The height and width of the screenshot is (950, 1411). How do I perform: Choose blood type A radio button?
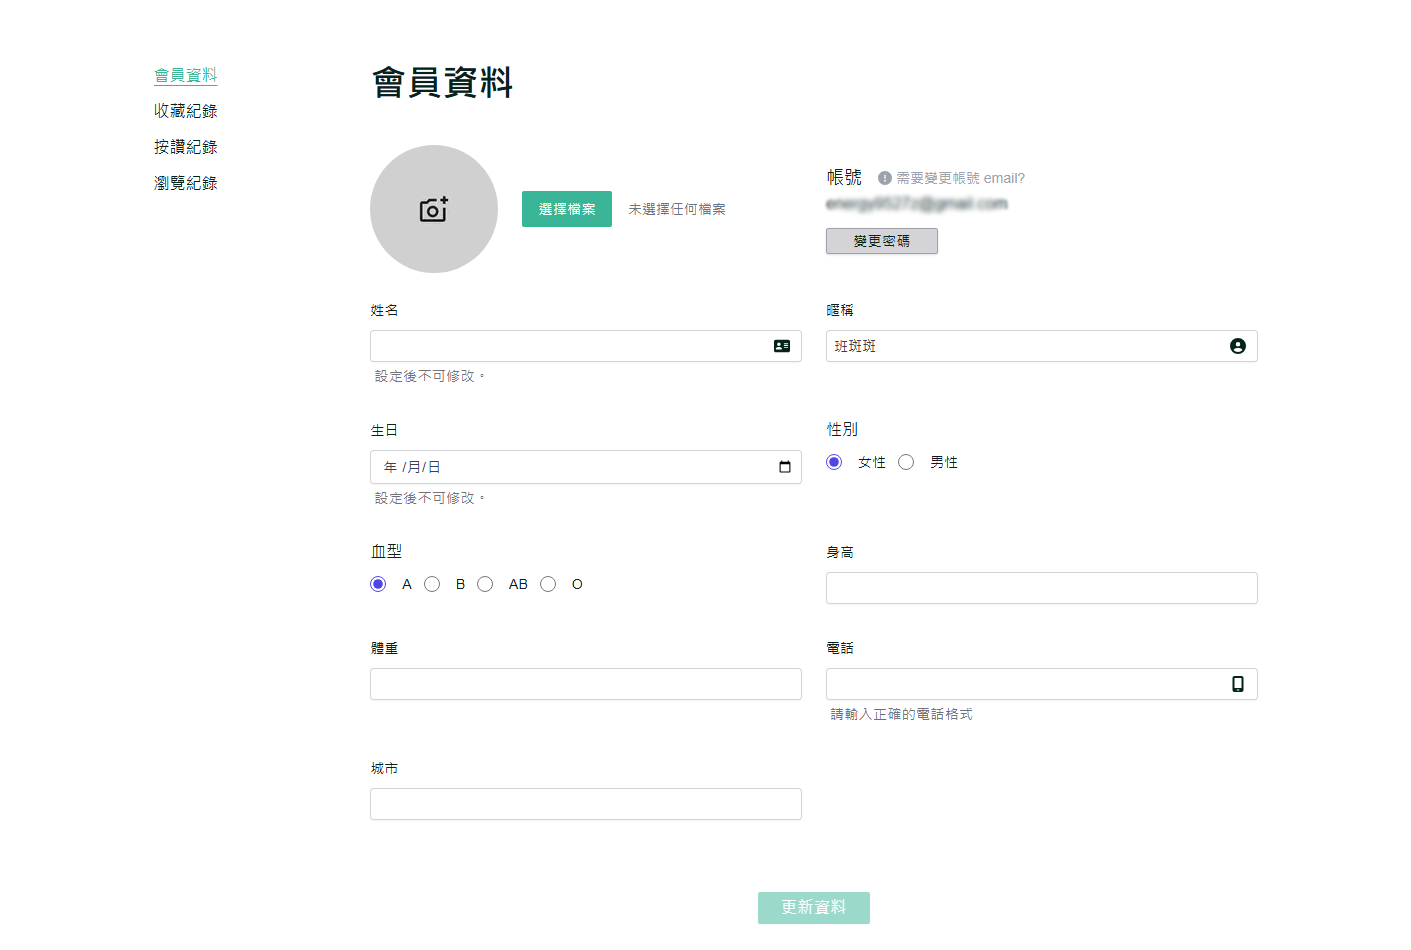(x=378, y=584)
